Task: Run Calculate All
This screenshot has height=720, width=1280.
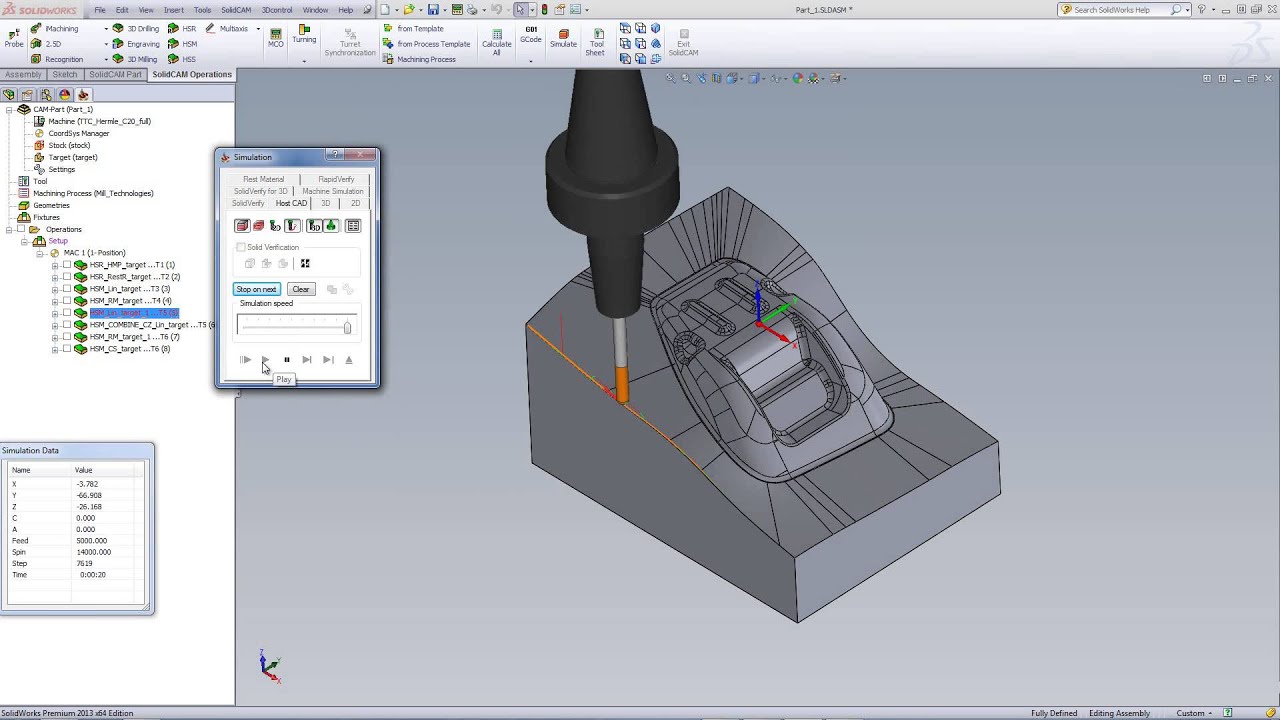Action: 496,40
